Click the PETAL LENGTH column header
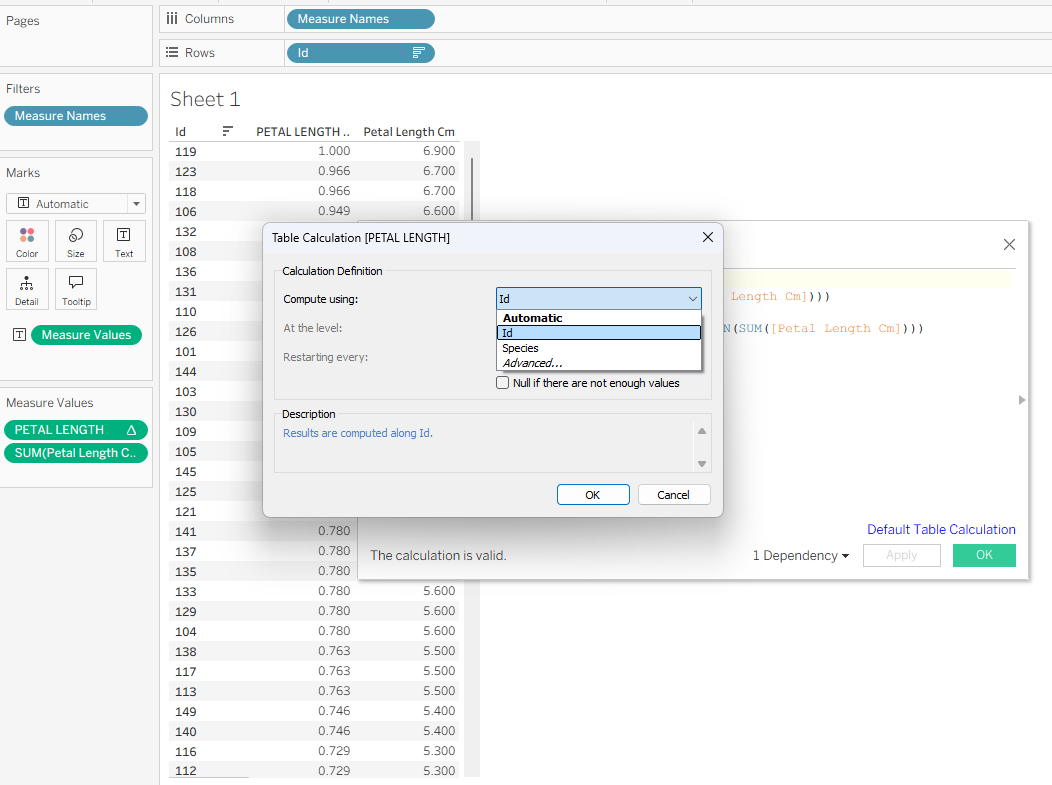 pos(303,132)
